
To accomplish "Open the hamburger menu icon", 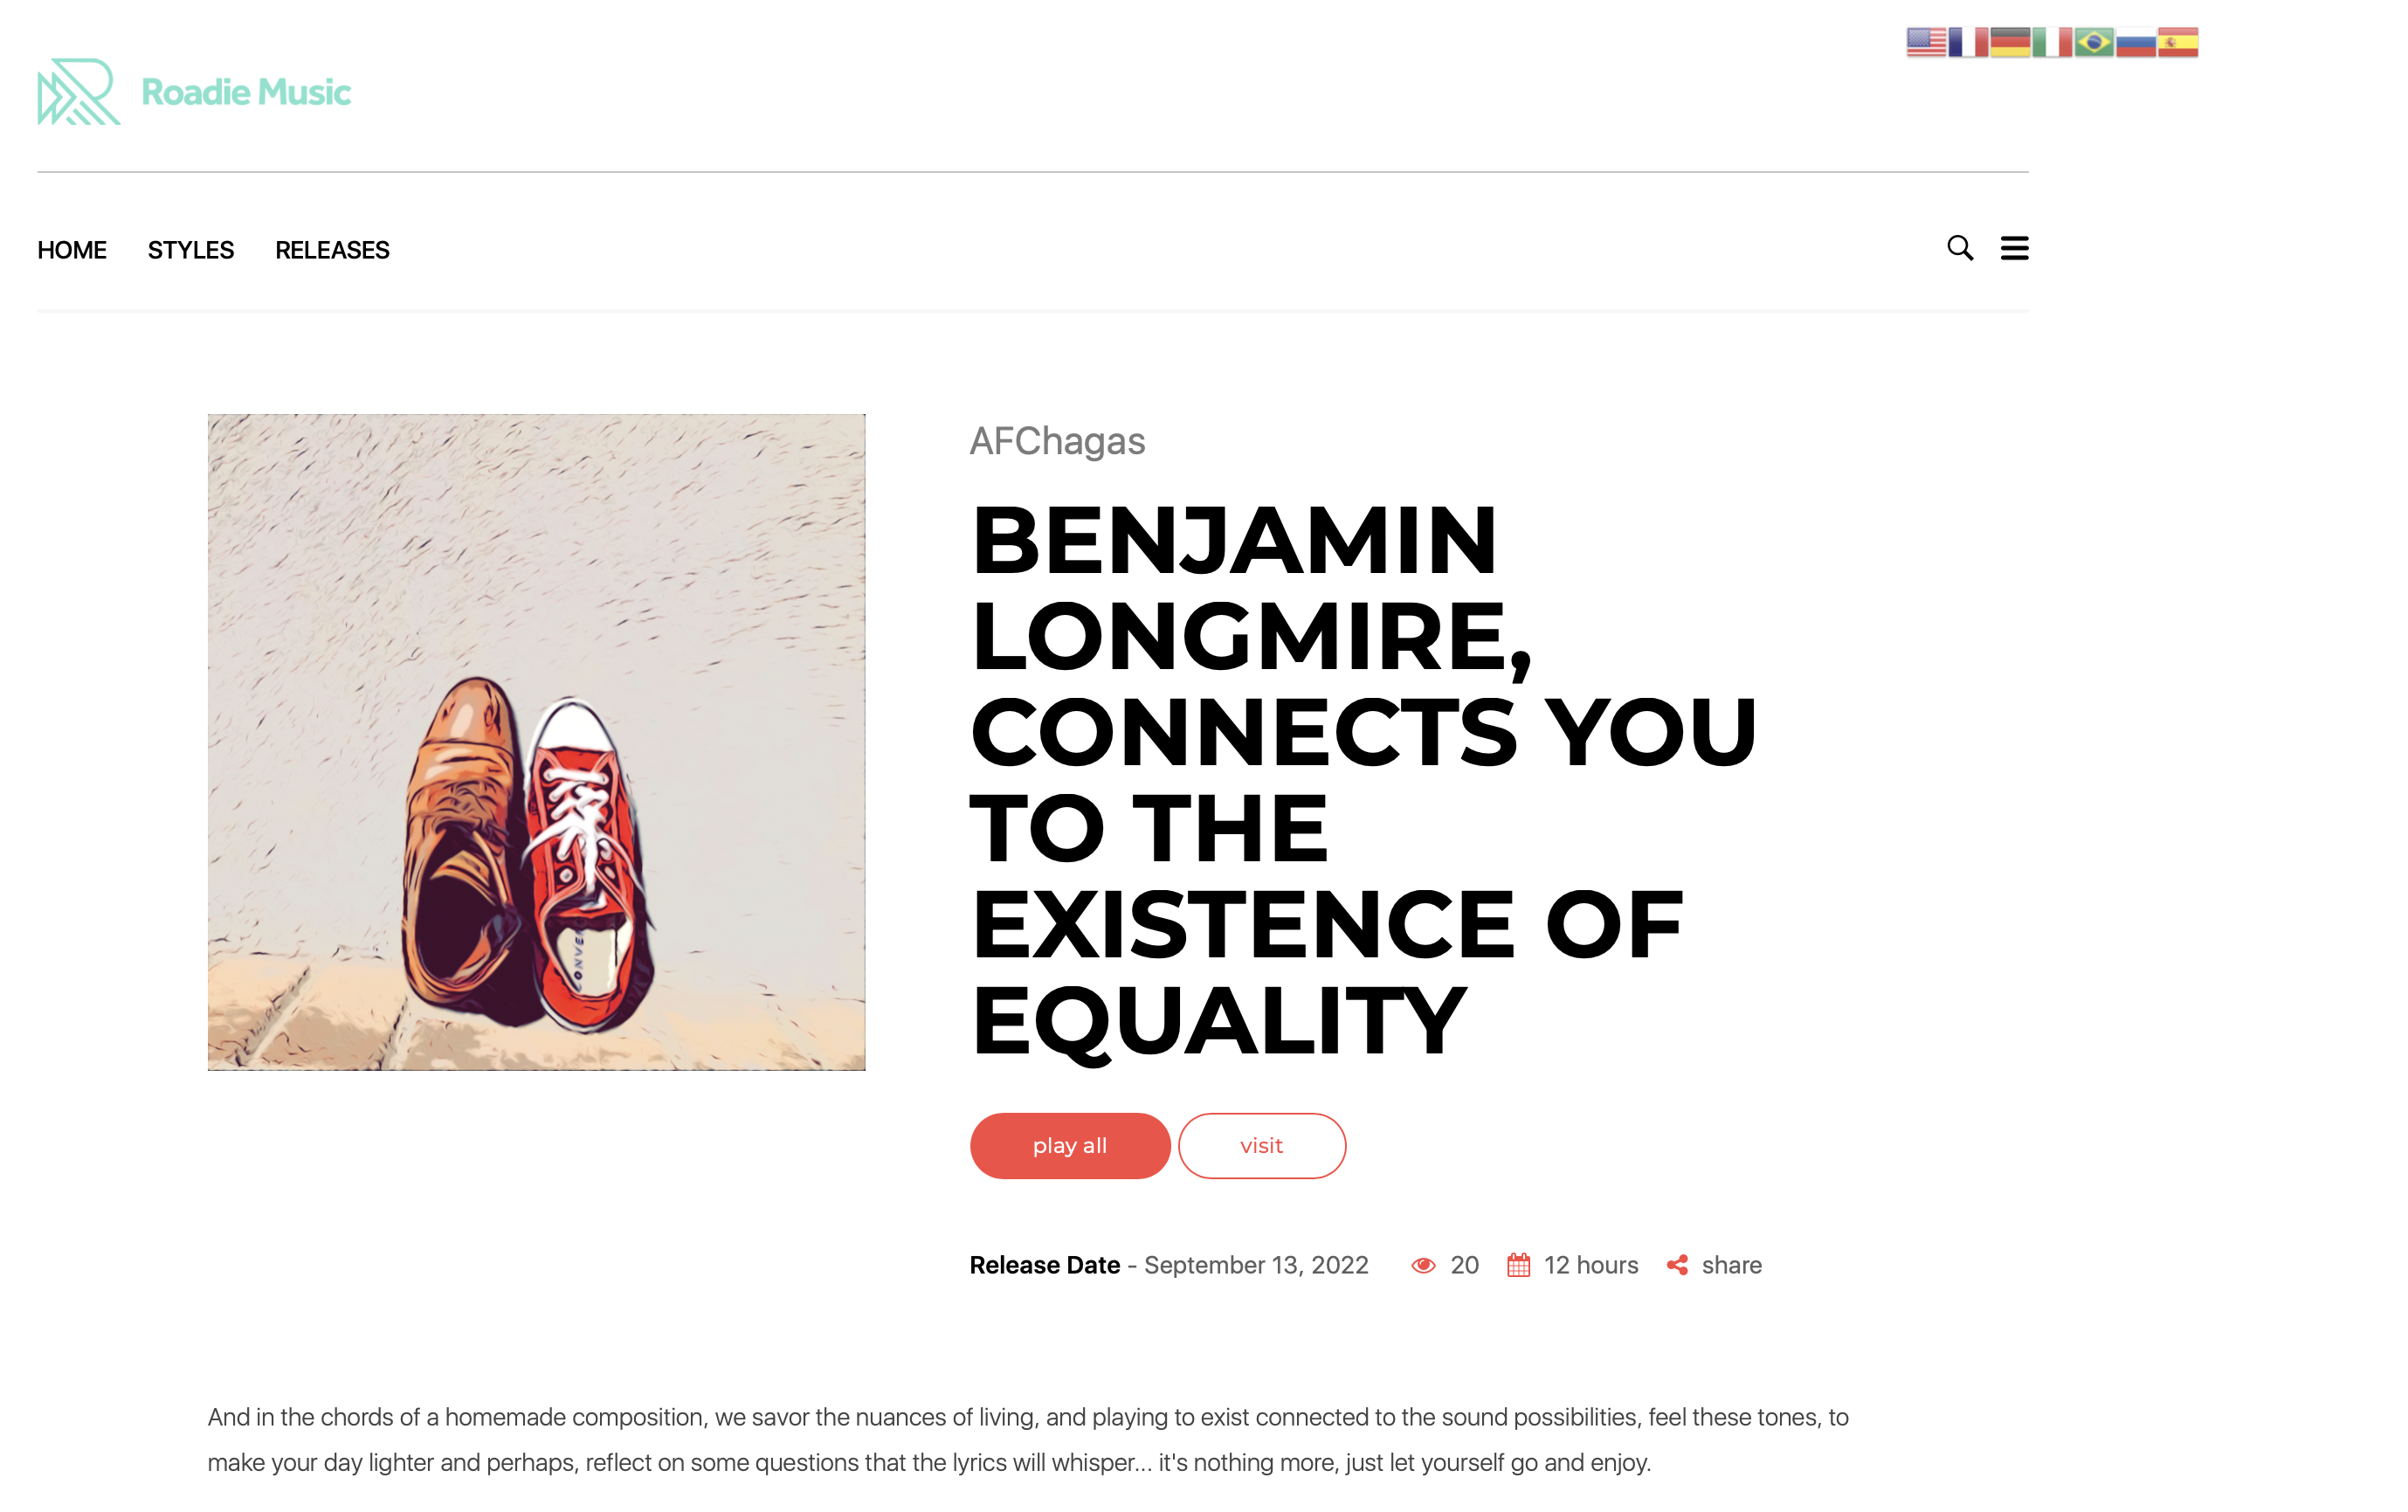I will coord(2014,248).
